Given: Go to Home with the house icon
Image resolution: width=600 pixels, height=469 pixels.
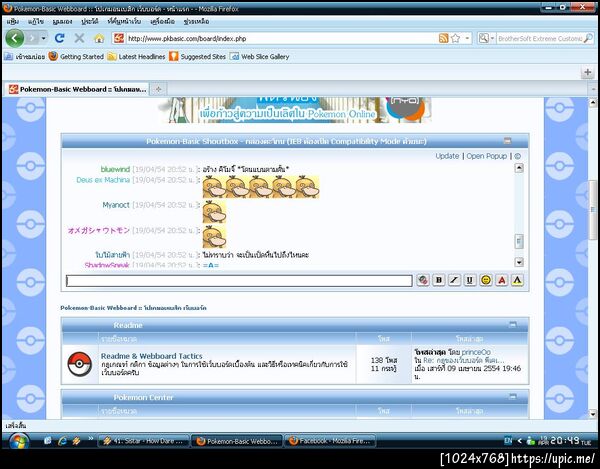Looking at the screenshot, I should (x=99, y=38).
